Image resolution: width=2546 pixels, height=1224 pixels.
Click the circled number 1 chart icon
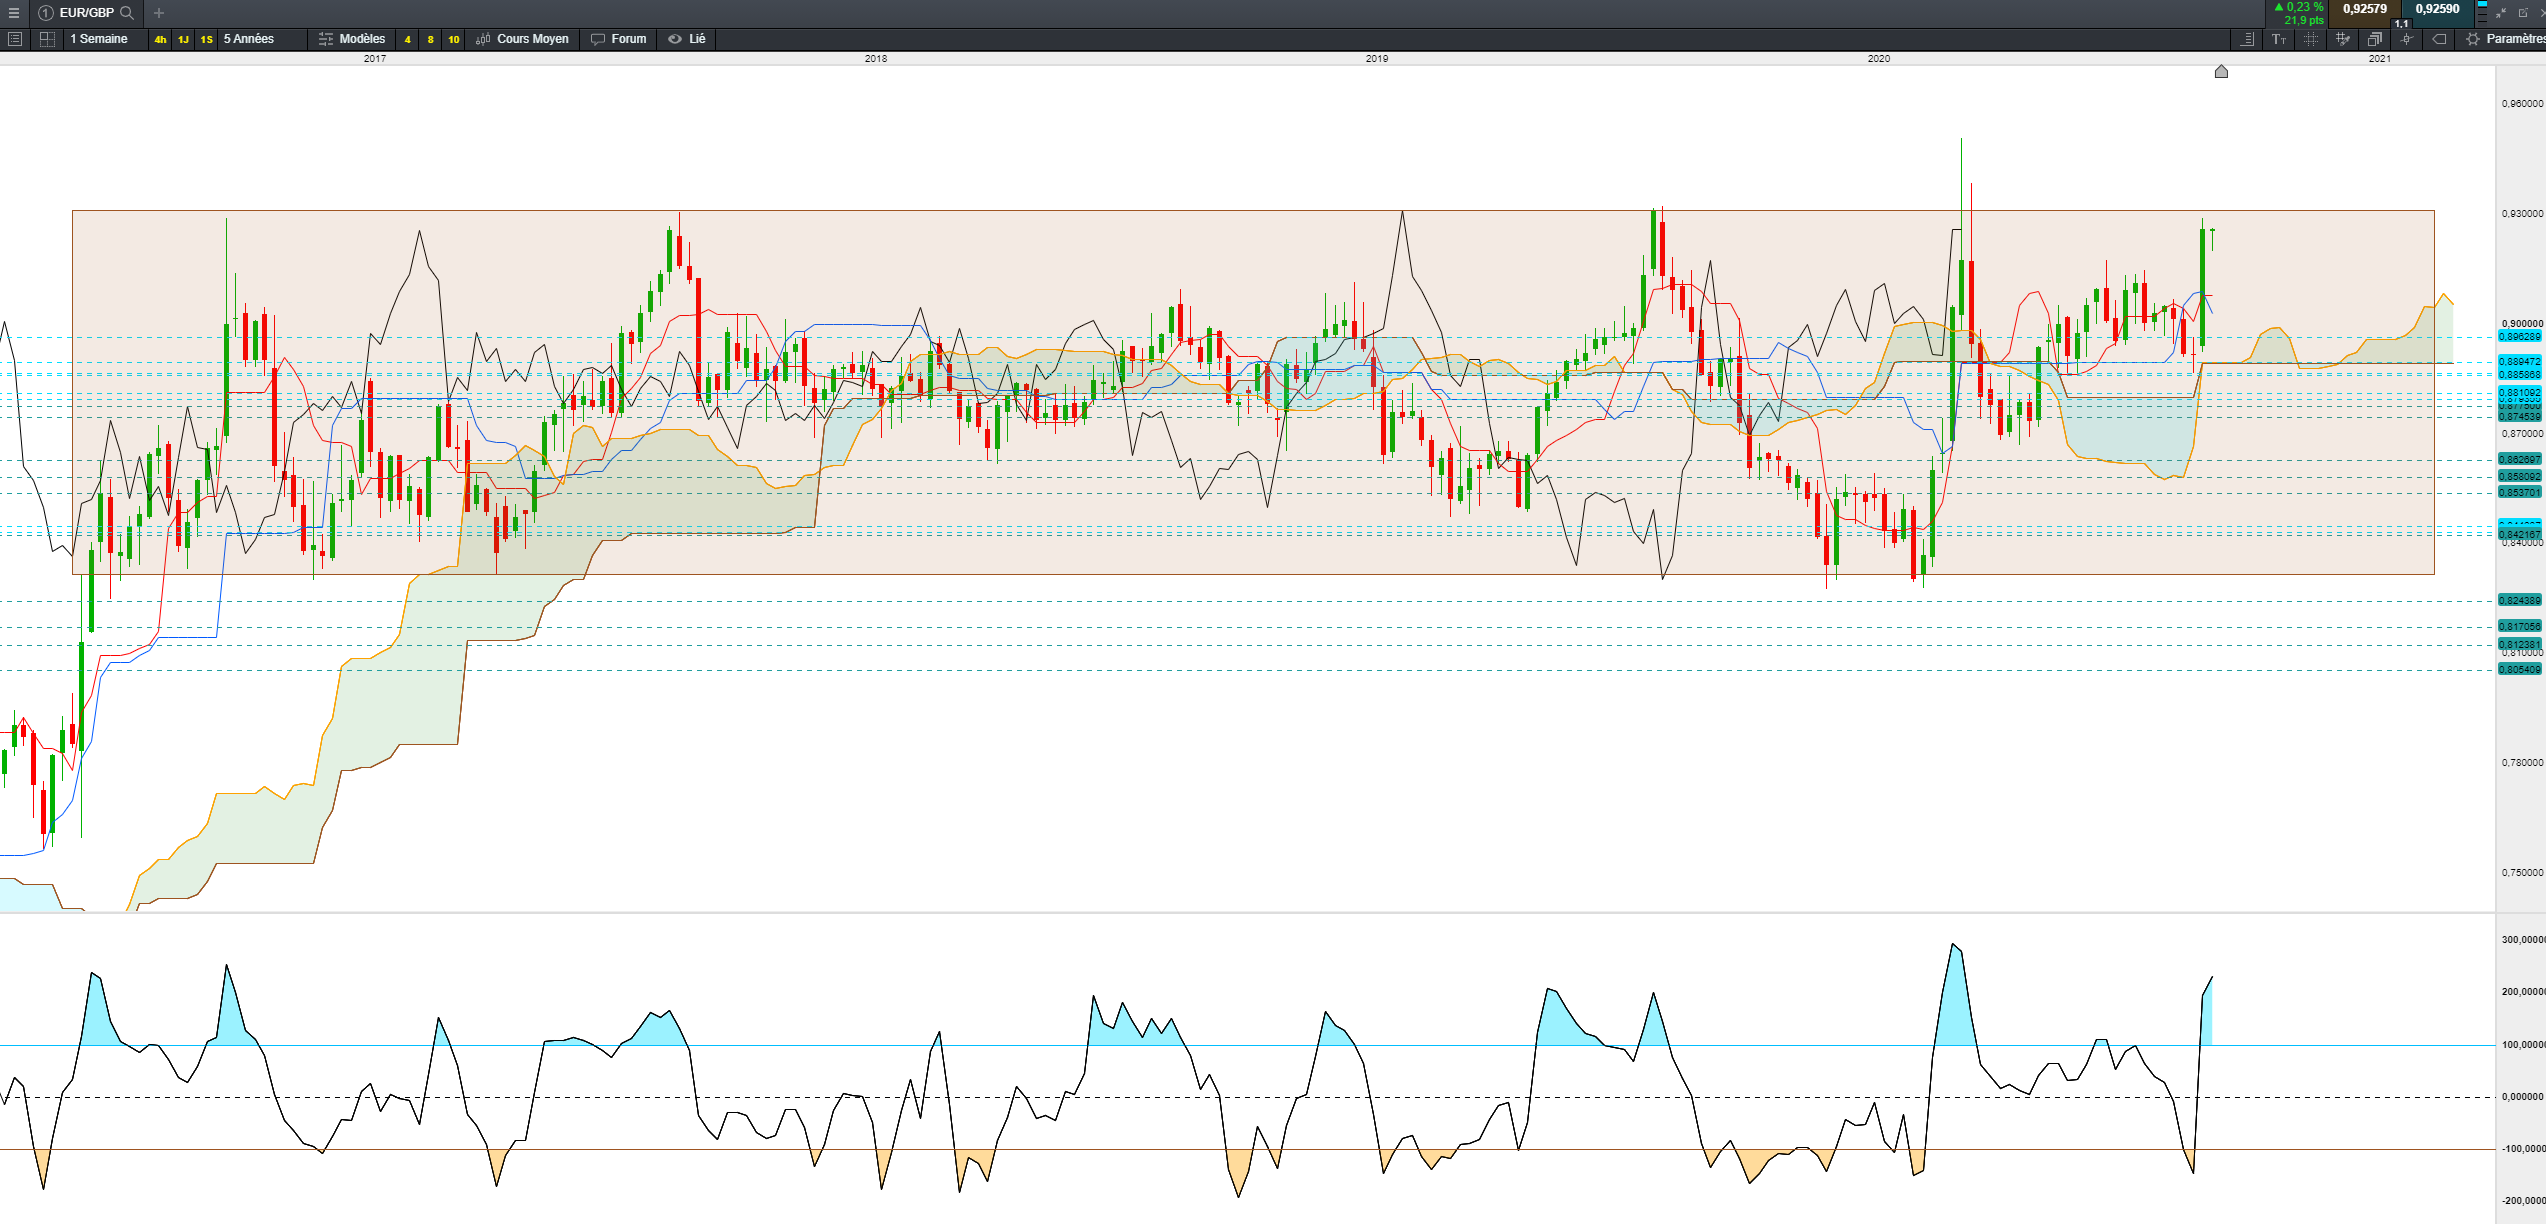tap(46, 13)
